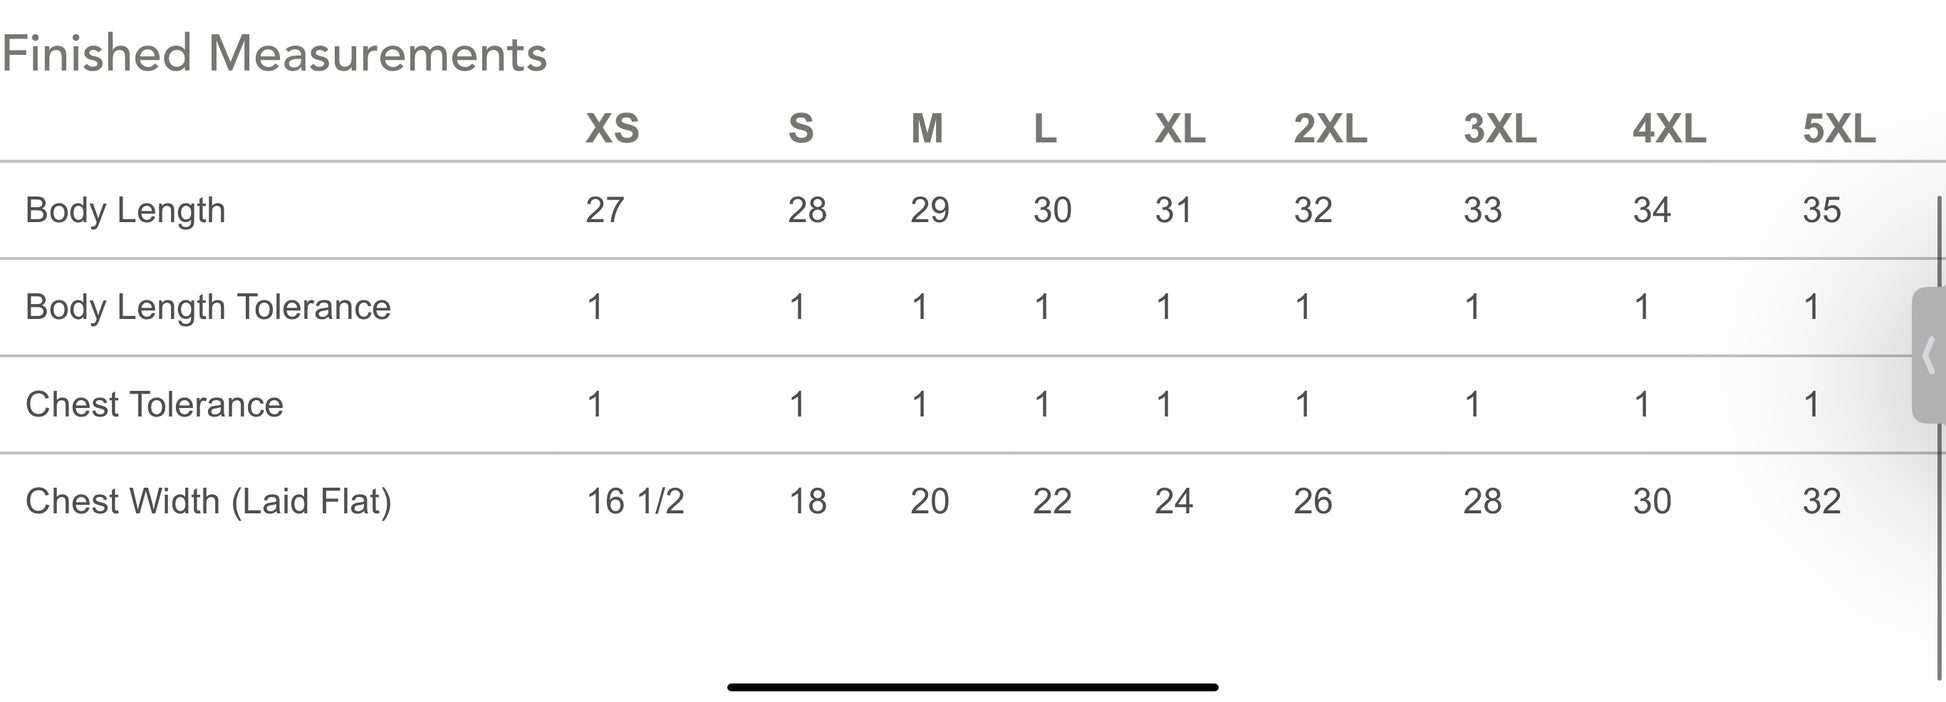Select the M body length value 29
This screenshot has width=1946, height=702.
929,210
